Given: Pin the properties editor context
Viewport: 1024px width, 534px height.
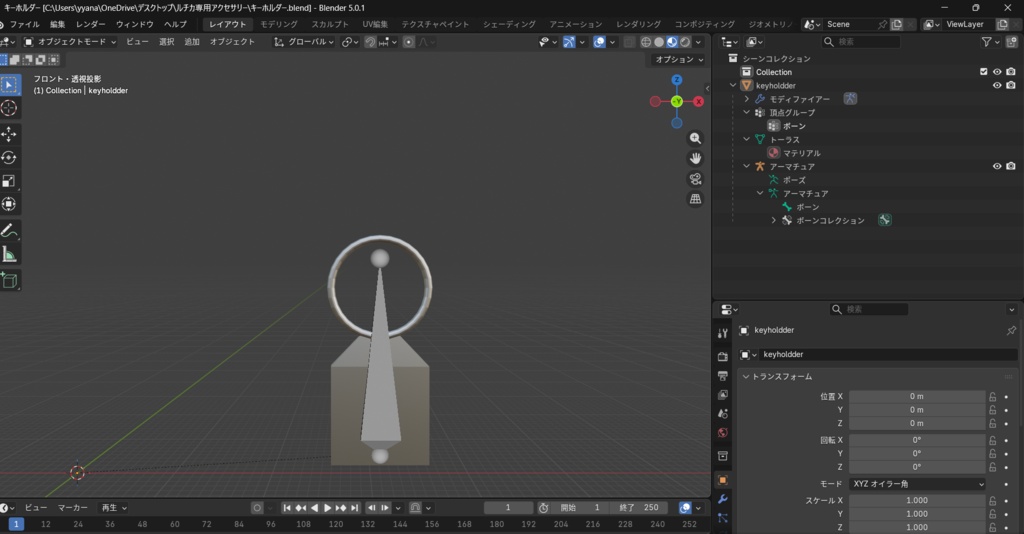Looking at the screenshot, I should (1011, 330).
